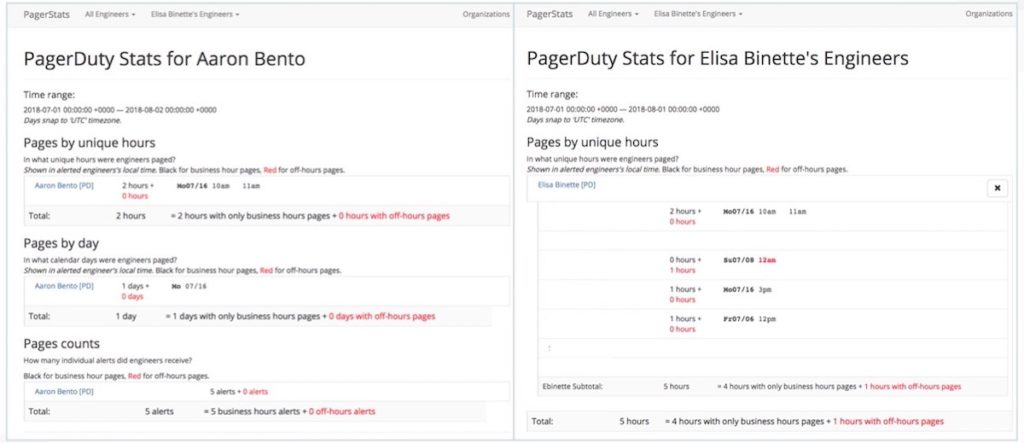Screen dimensions: 1024x443
Task: Click '1 hours with off-hours pages' in the right window Total row
Action: (x=888, y=421)
